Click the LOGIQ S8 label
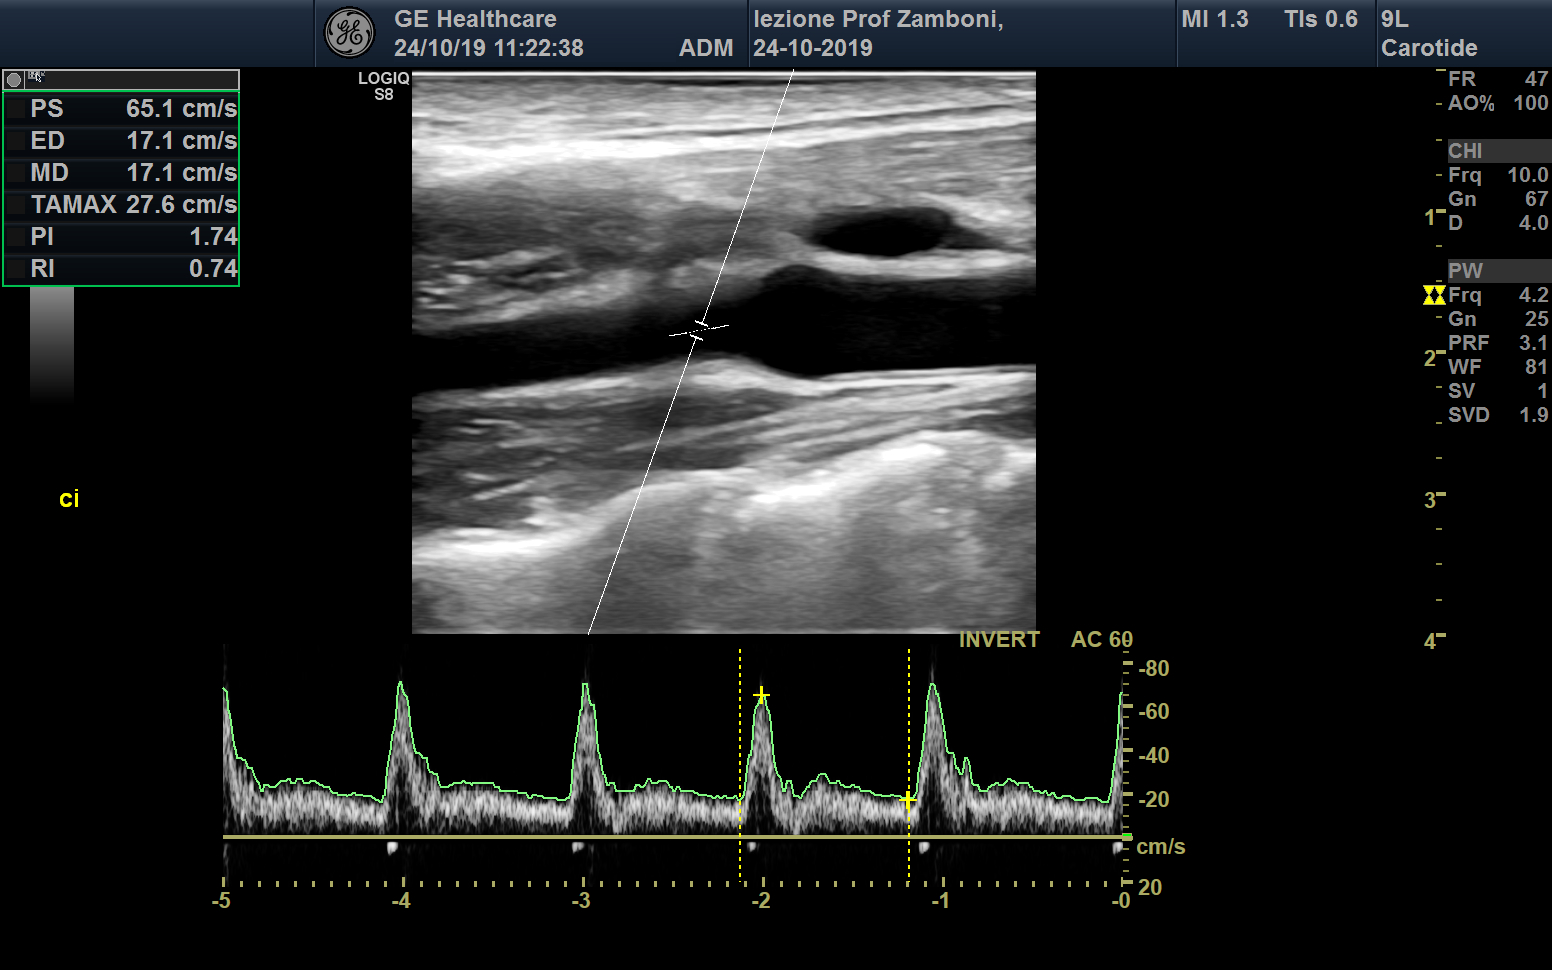 pos(383,86)
